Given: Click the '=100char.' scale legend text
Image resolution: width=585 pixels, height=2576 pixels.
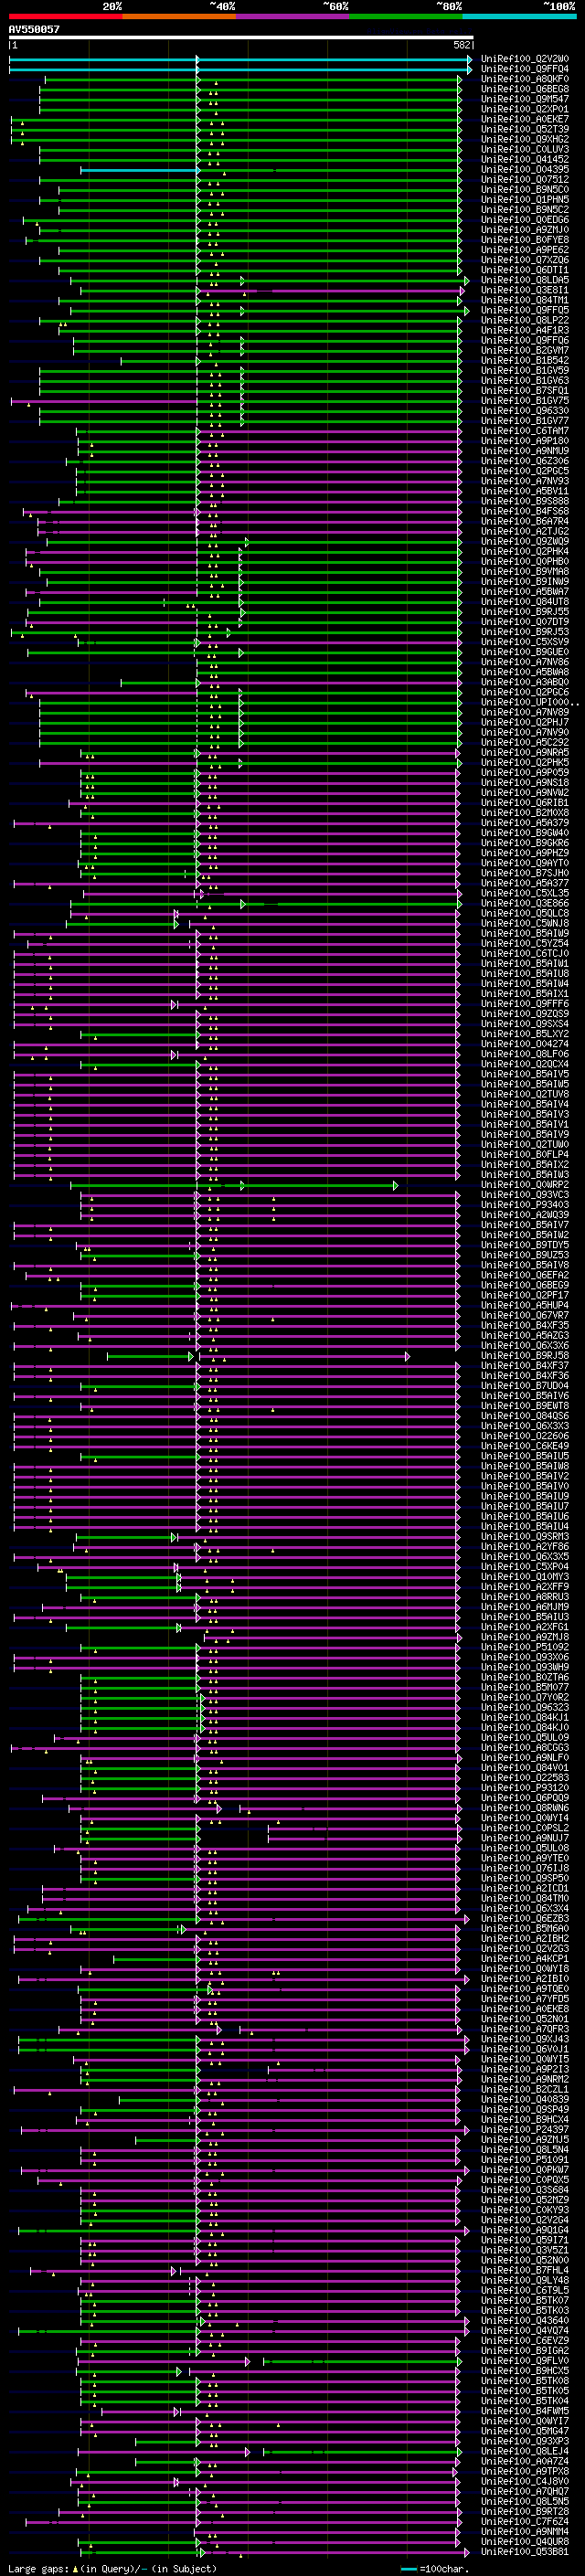Looking at the screenshot, I should coord(443,2568).
